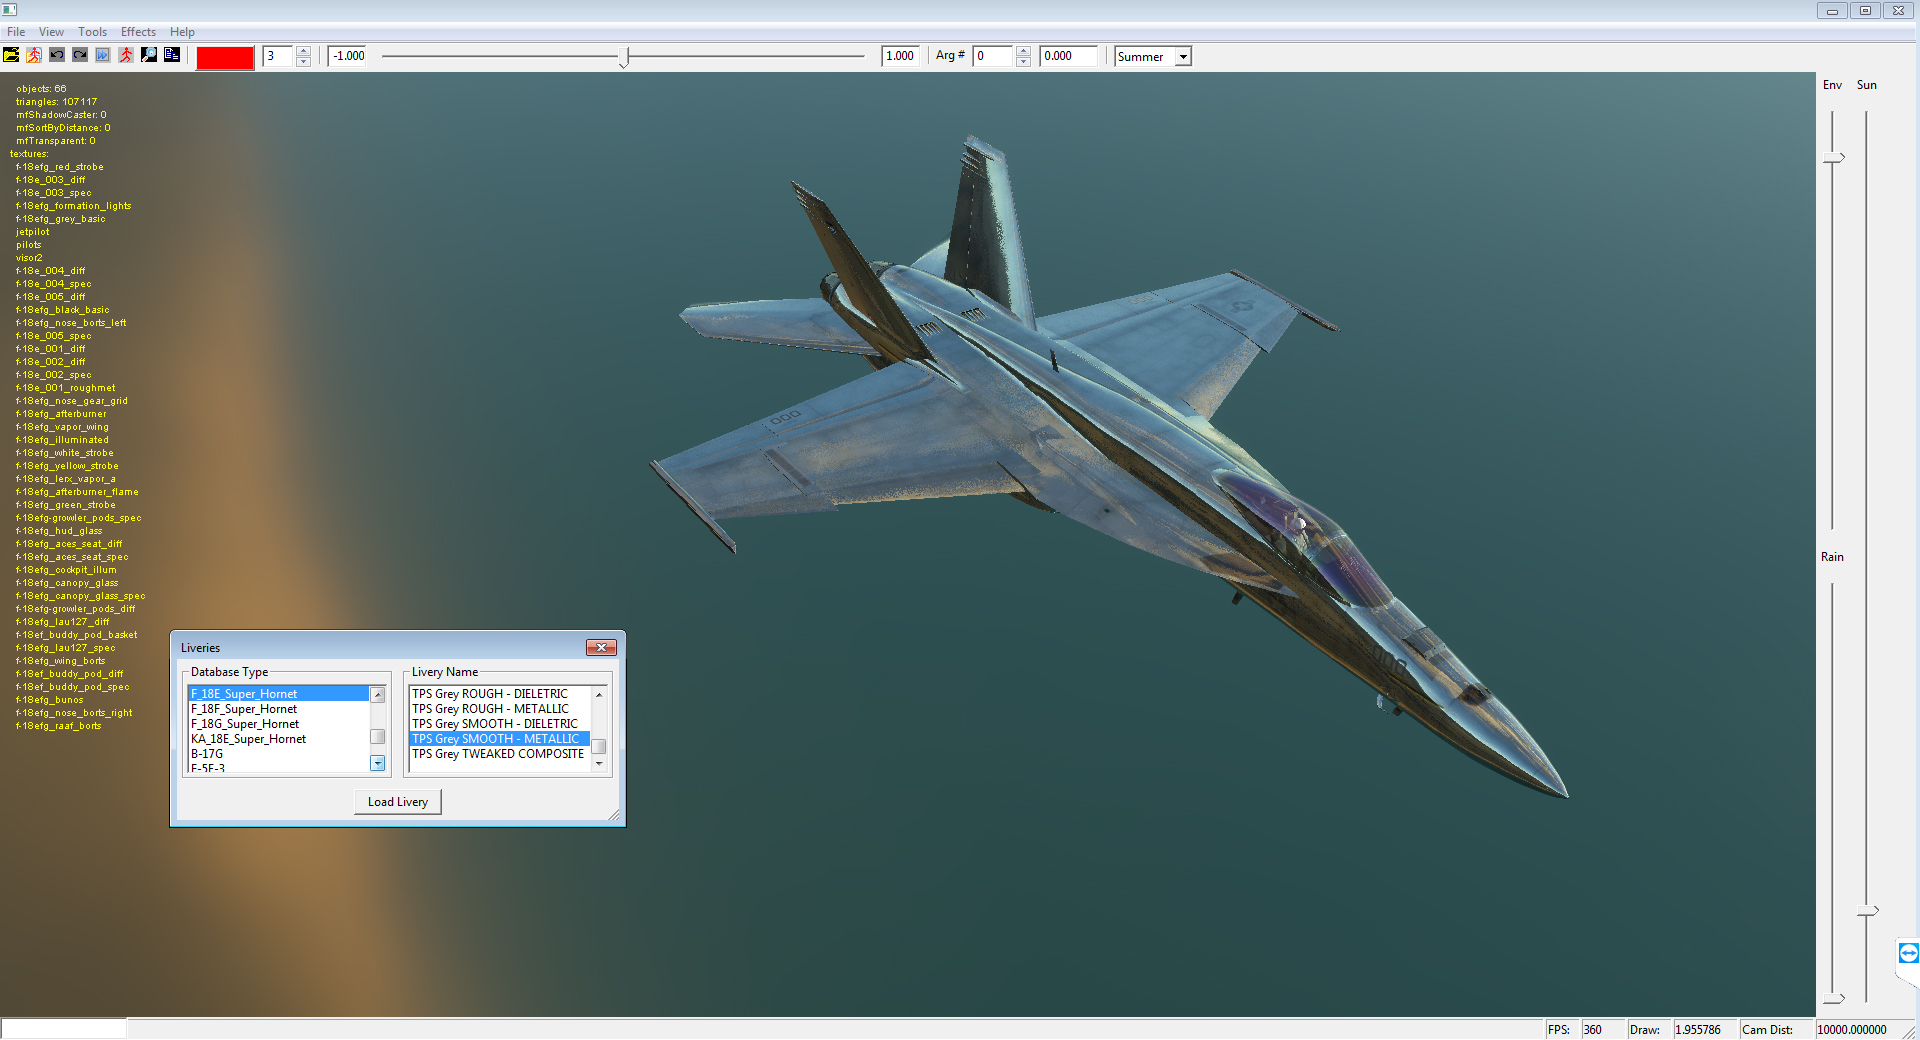The image size is (1920, 1040).
Task: Select TPS Grey TWEAKED COMPOSITE livery
Action: [x=498, y=754]
